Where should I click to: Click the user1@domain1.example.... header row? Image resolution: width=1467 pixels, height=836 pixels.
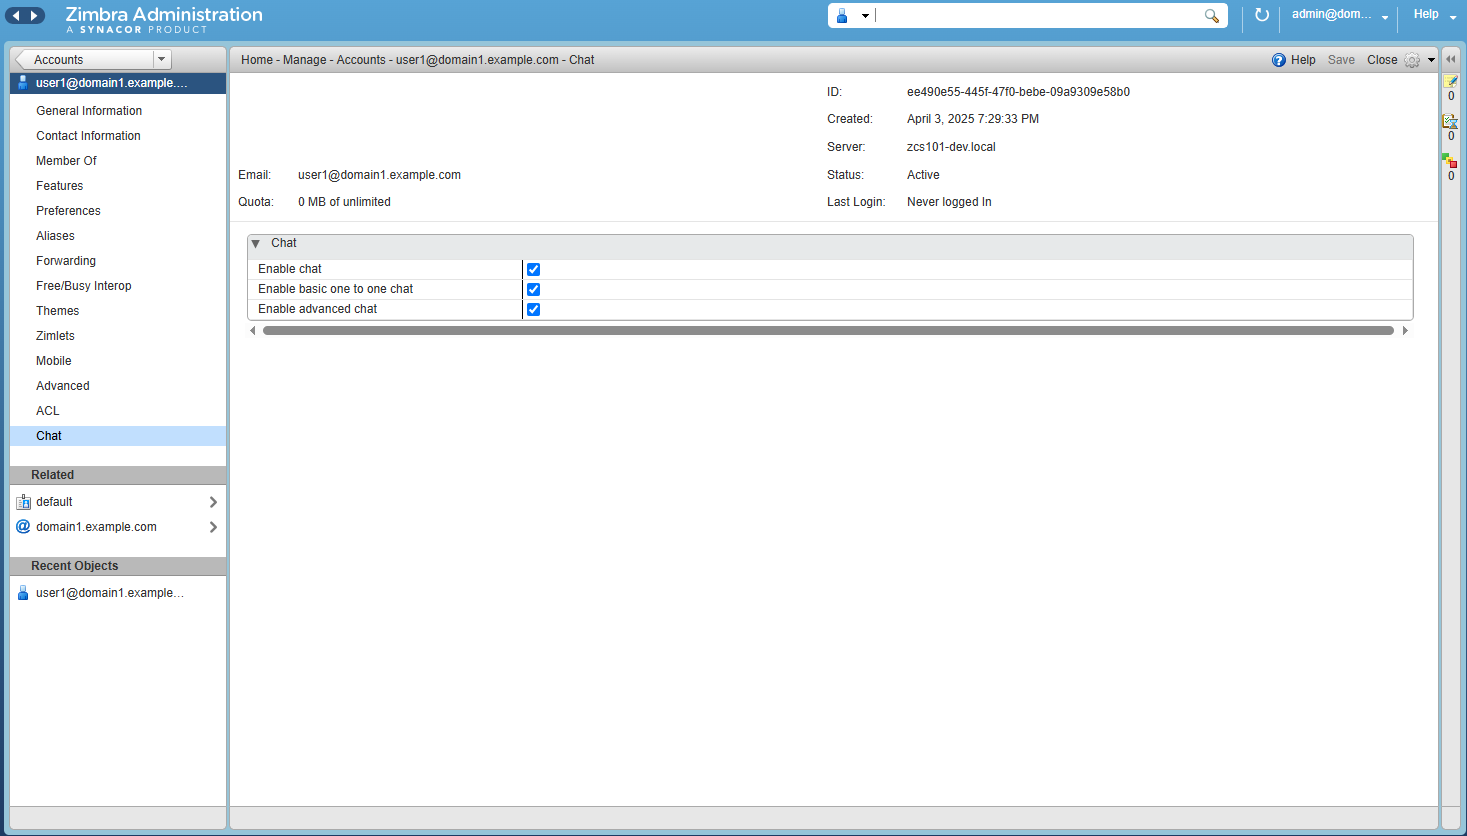coord(118,83)
